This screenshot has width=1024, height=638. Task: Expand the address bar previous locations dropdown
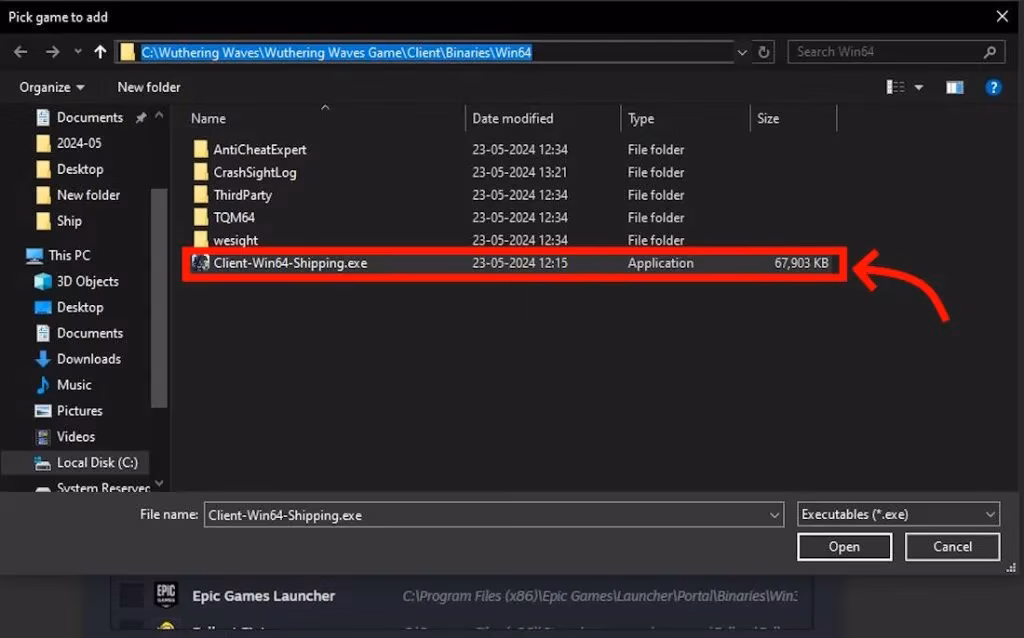coord(742,52)
